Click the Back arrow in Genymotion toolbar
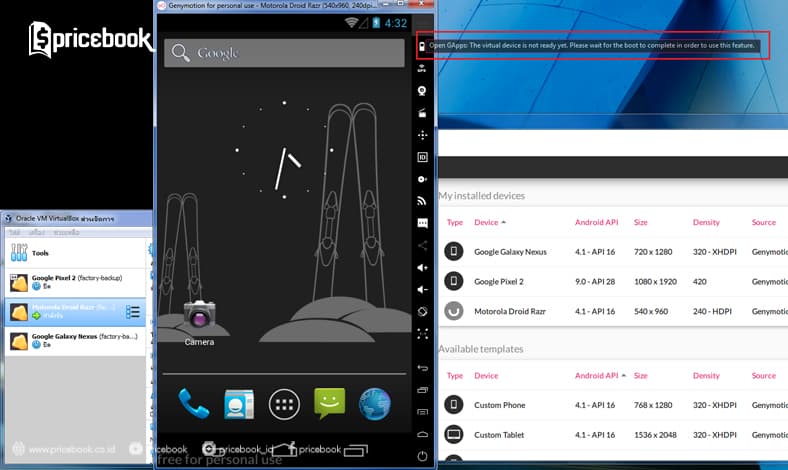The height and width of the screenshot is (470, 788). [x=422, y=368]
